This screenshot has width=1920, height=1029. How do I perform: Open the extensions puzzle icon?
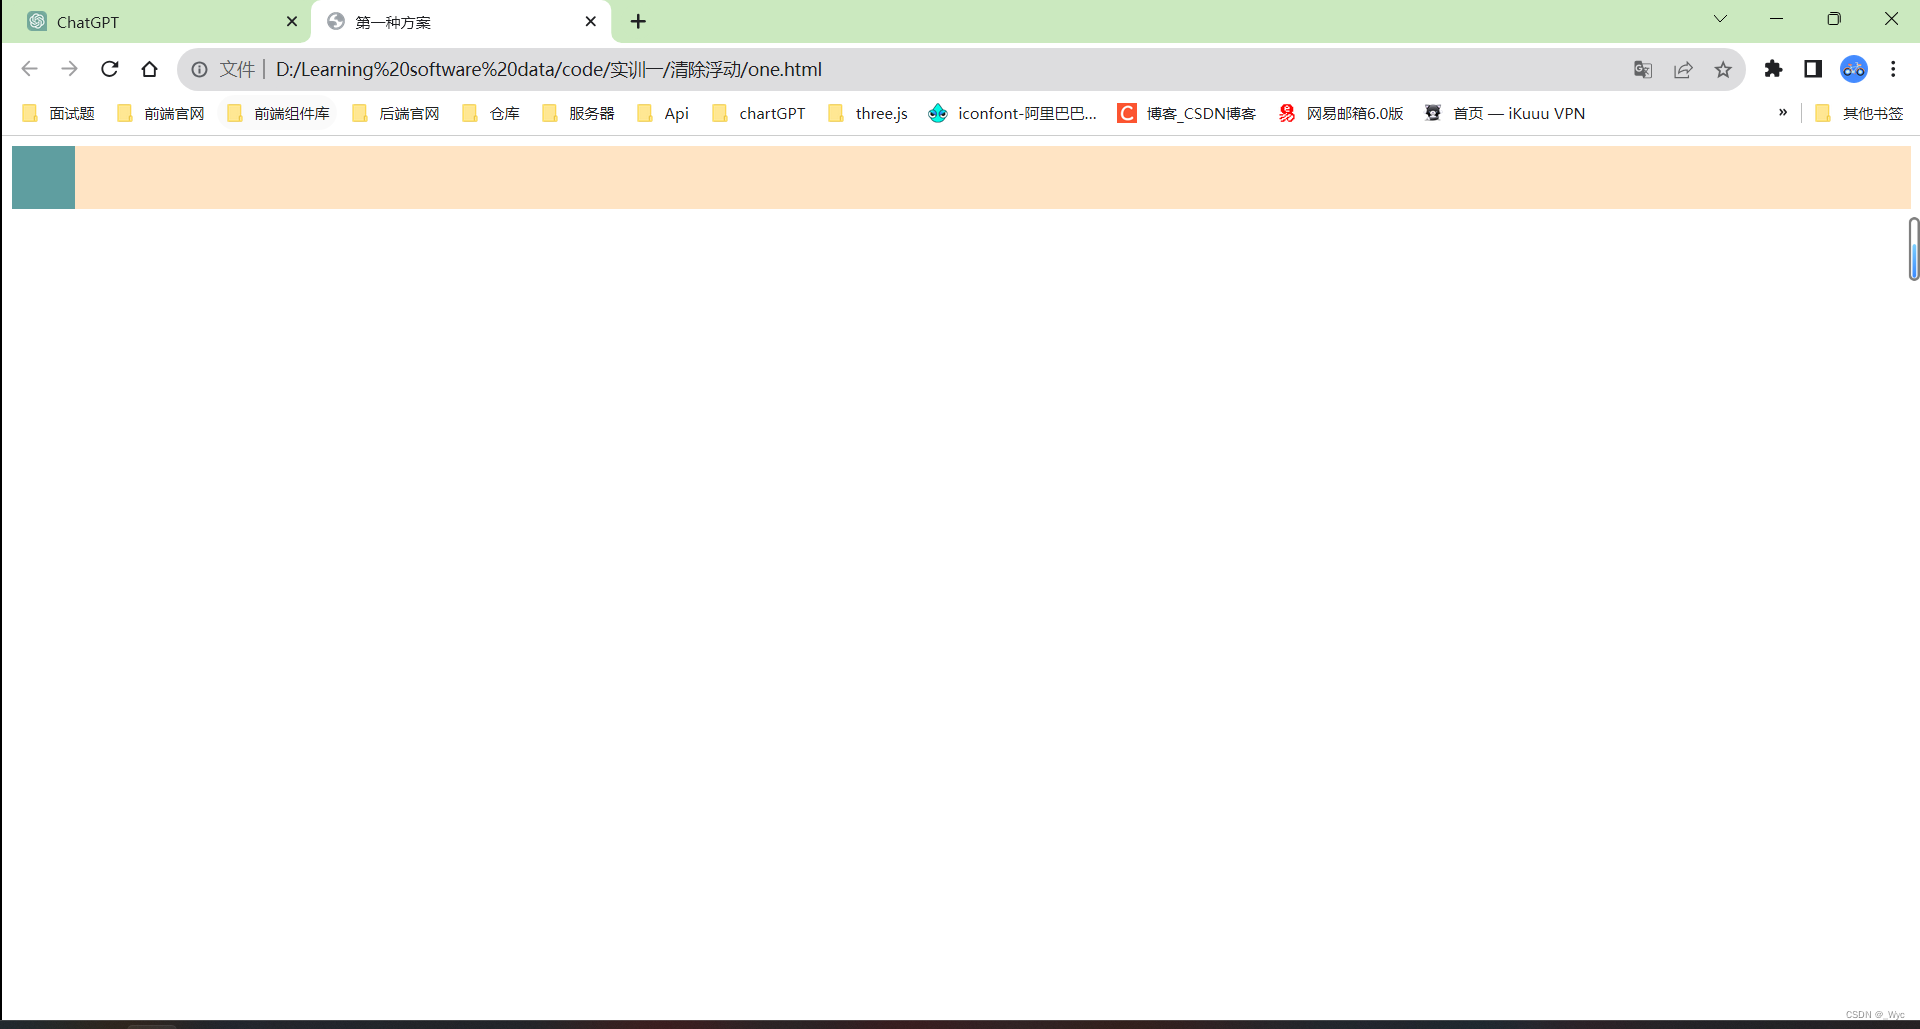point(1773,69)
